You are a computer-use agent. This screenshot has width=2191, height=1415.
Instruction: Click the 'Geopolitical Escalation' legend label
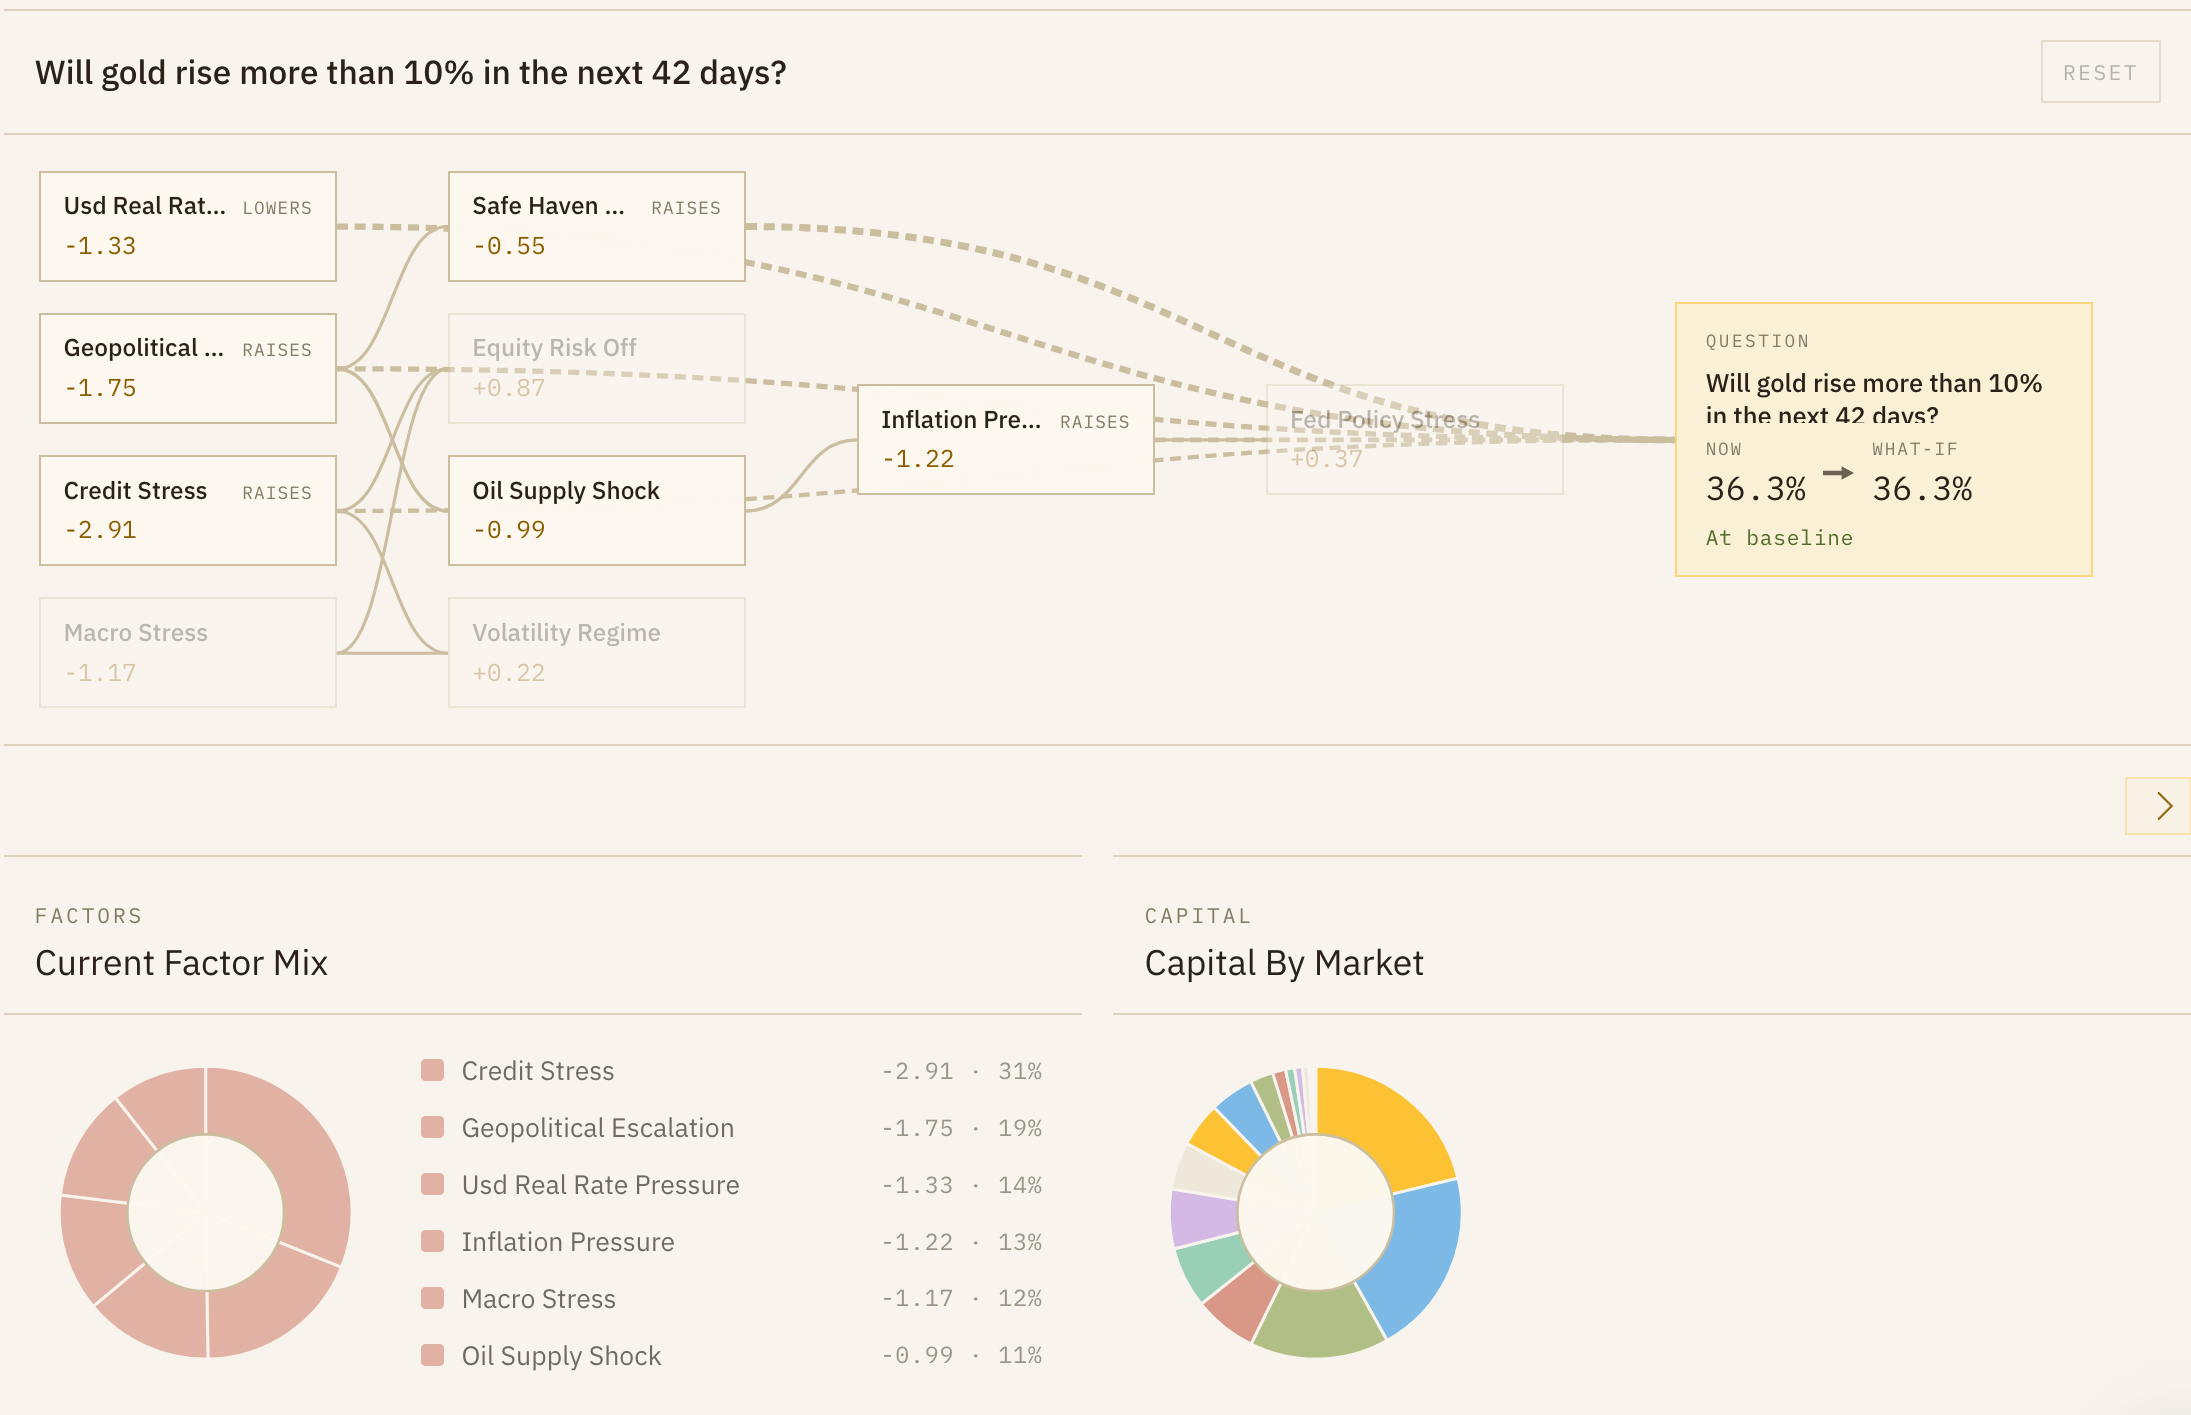pyautogui.click(x=598, y=1128)
